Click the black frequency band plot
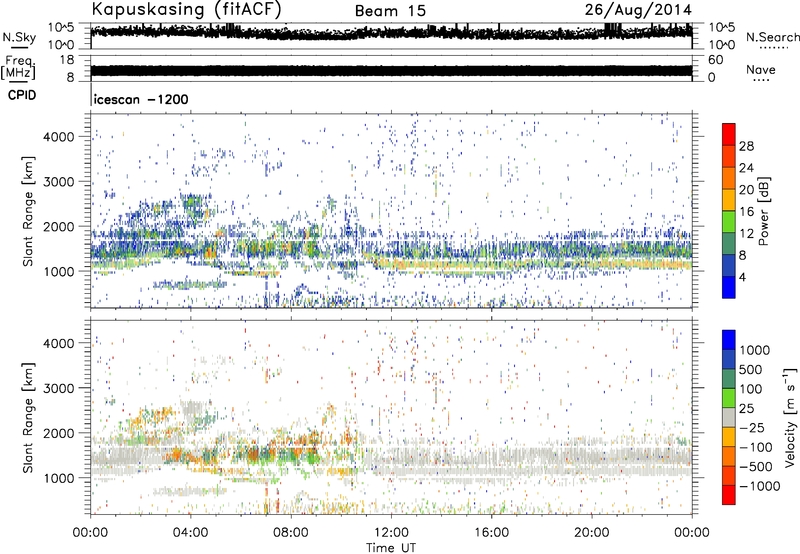The width and height of the screenshot is (800, 554). point(391,70)
